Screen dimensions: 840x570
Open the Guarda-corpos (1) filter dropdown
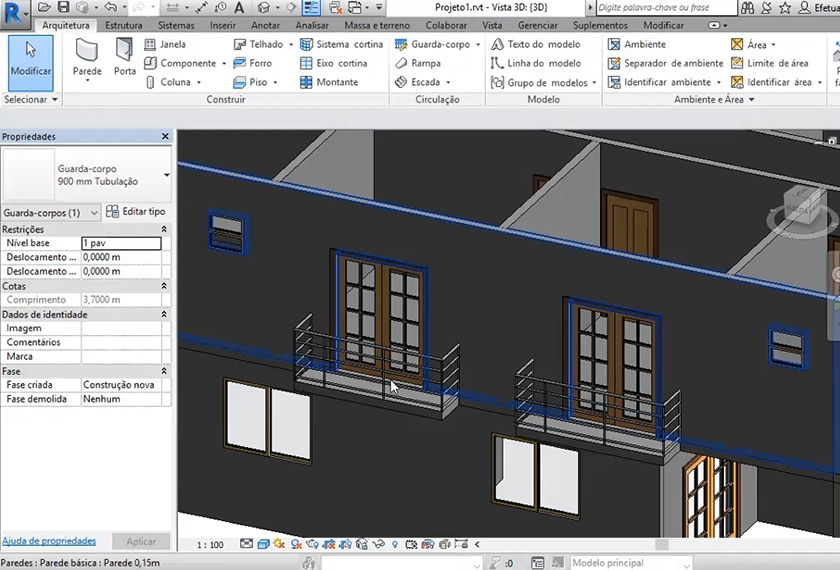pos(94,213)
